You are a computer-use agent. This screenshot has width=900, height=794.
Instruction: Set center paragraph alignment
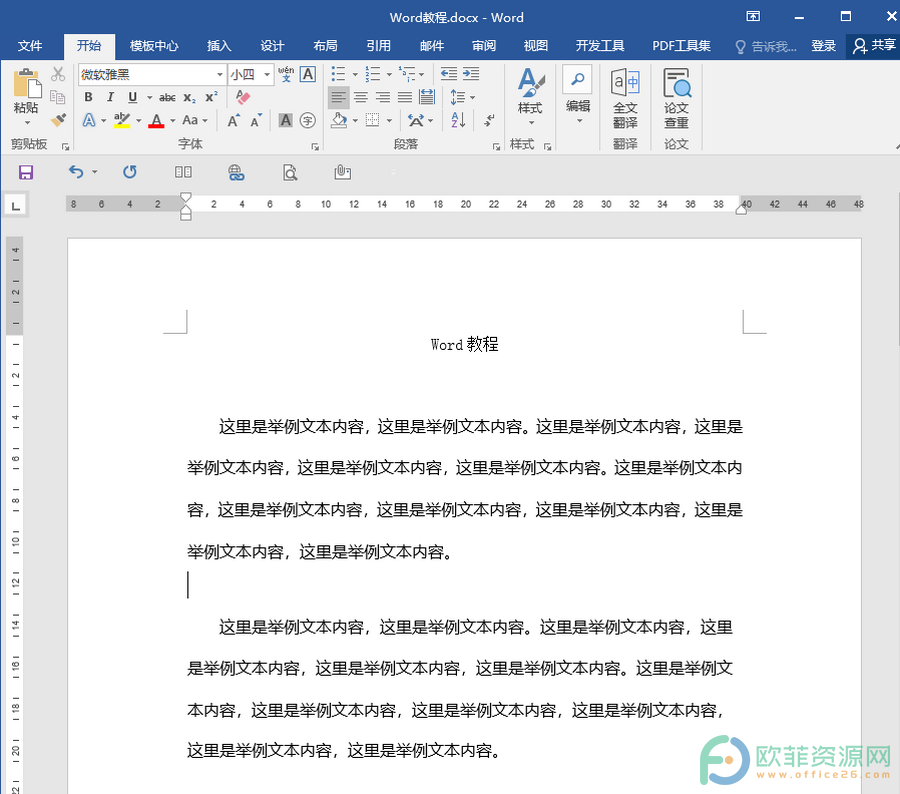tap(360, 97)
